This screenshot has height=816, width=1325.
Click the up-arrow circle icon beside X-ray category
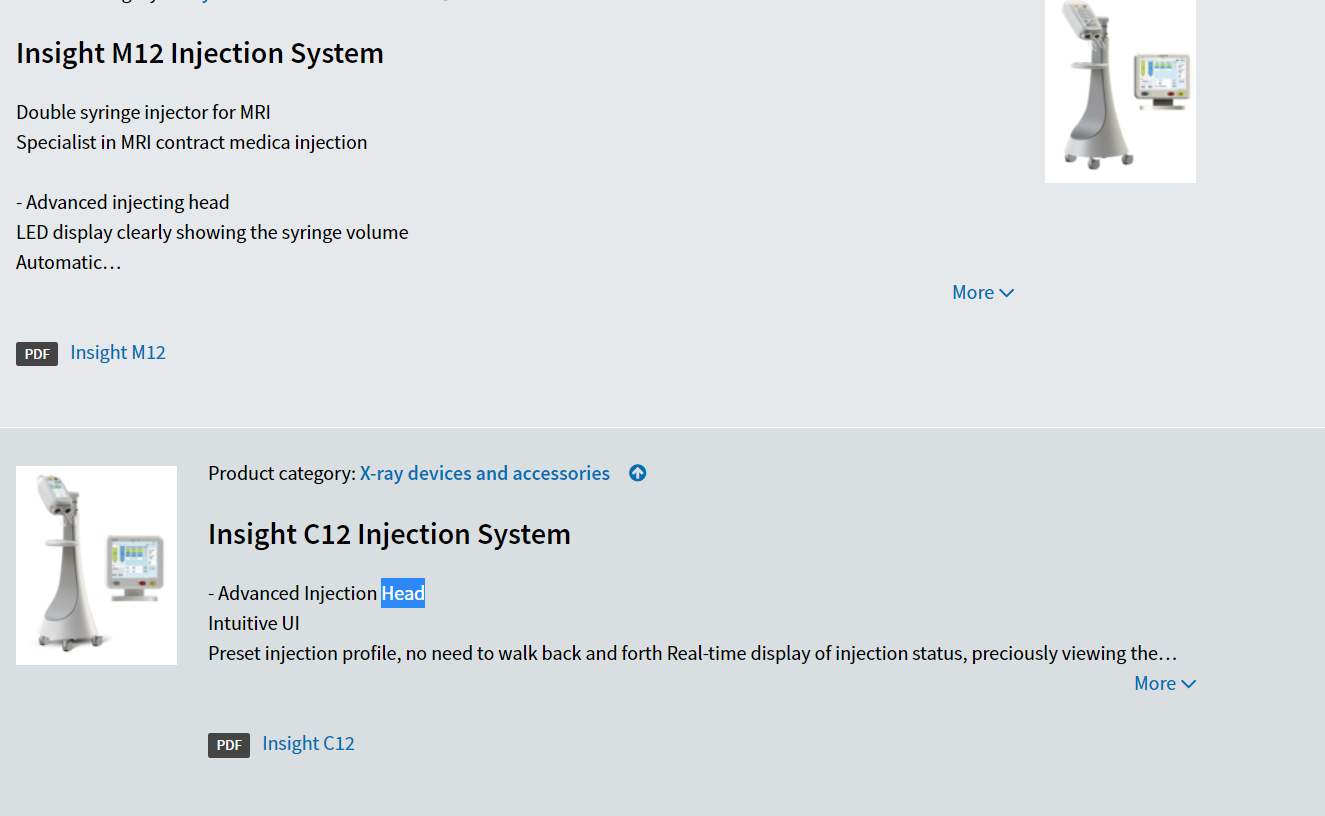(637, 473)
